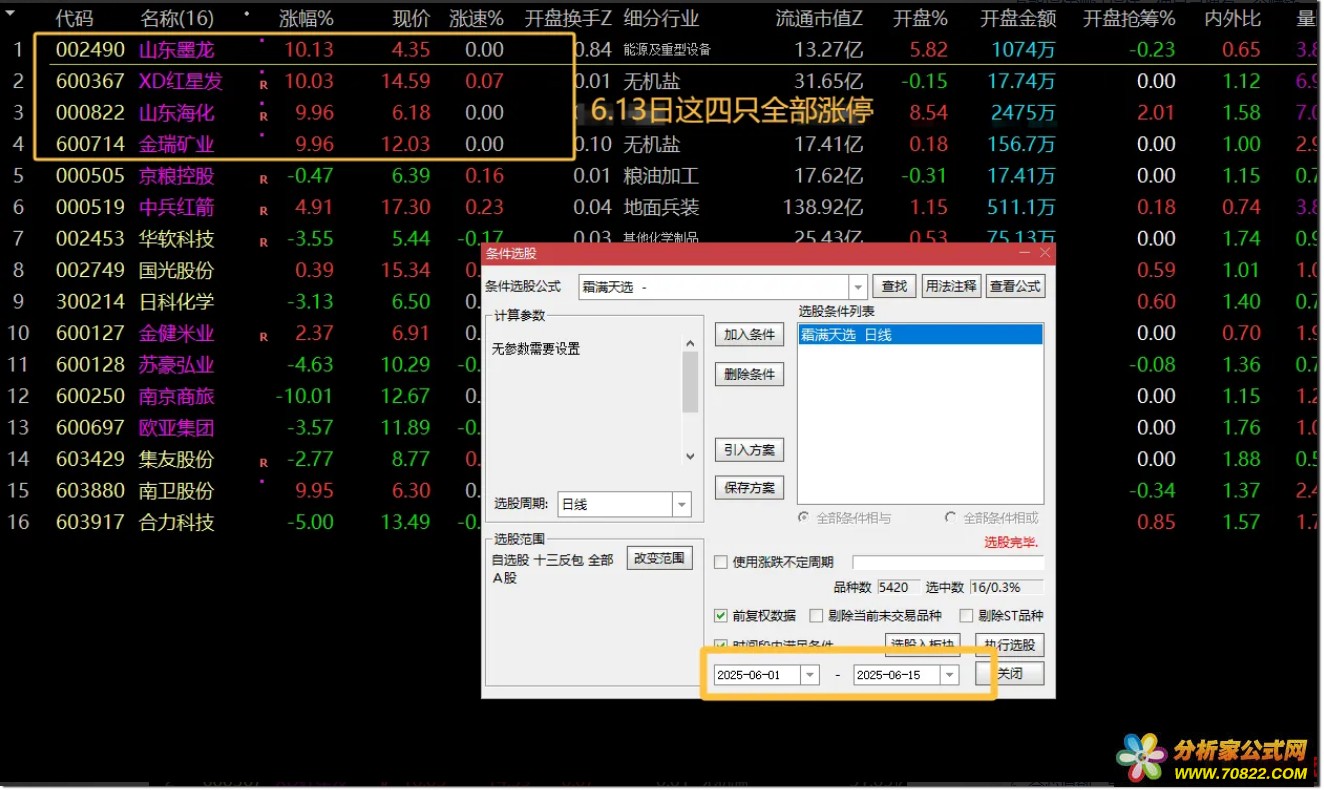Click stock code 603429
Viewport: 1324px width, 790px height.
click(x=90, y=459)
